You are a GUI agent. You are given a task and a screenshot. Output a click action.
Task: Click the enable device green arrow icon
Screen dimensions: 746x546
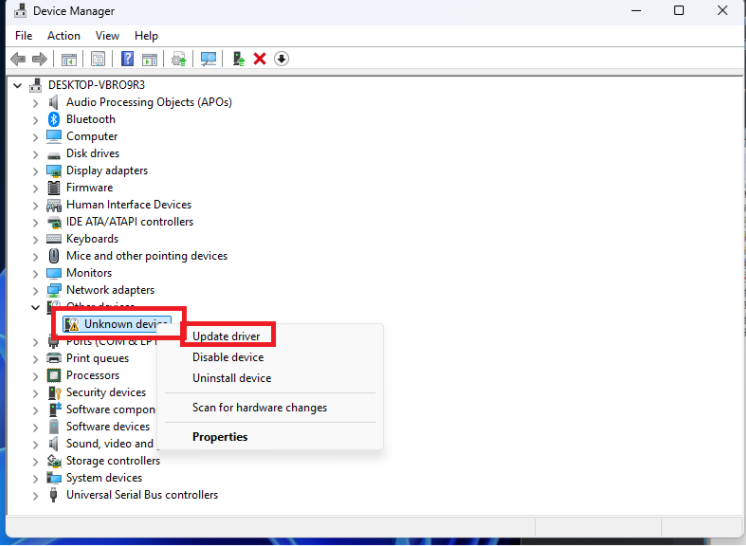pos(238,59)
